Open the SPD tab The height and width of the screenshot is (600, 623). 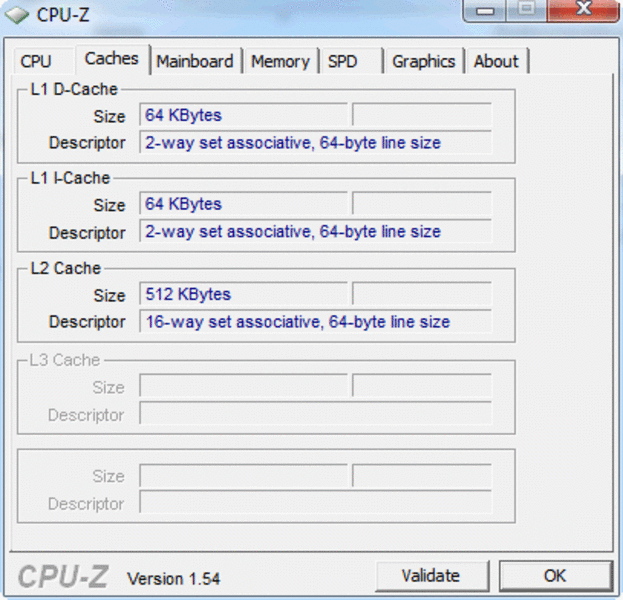[x=351, y=61]
